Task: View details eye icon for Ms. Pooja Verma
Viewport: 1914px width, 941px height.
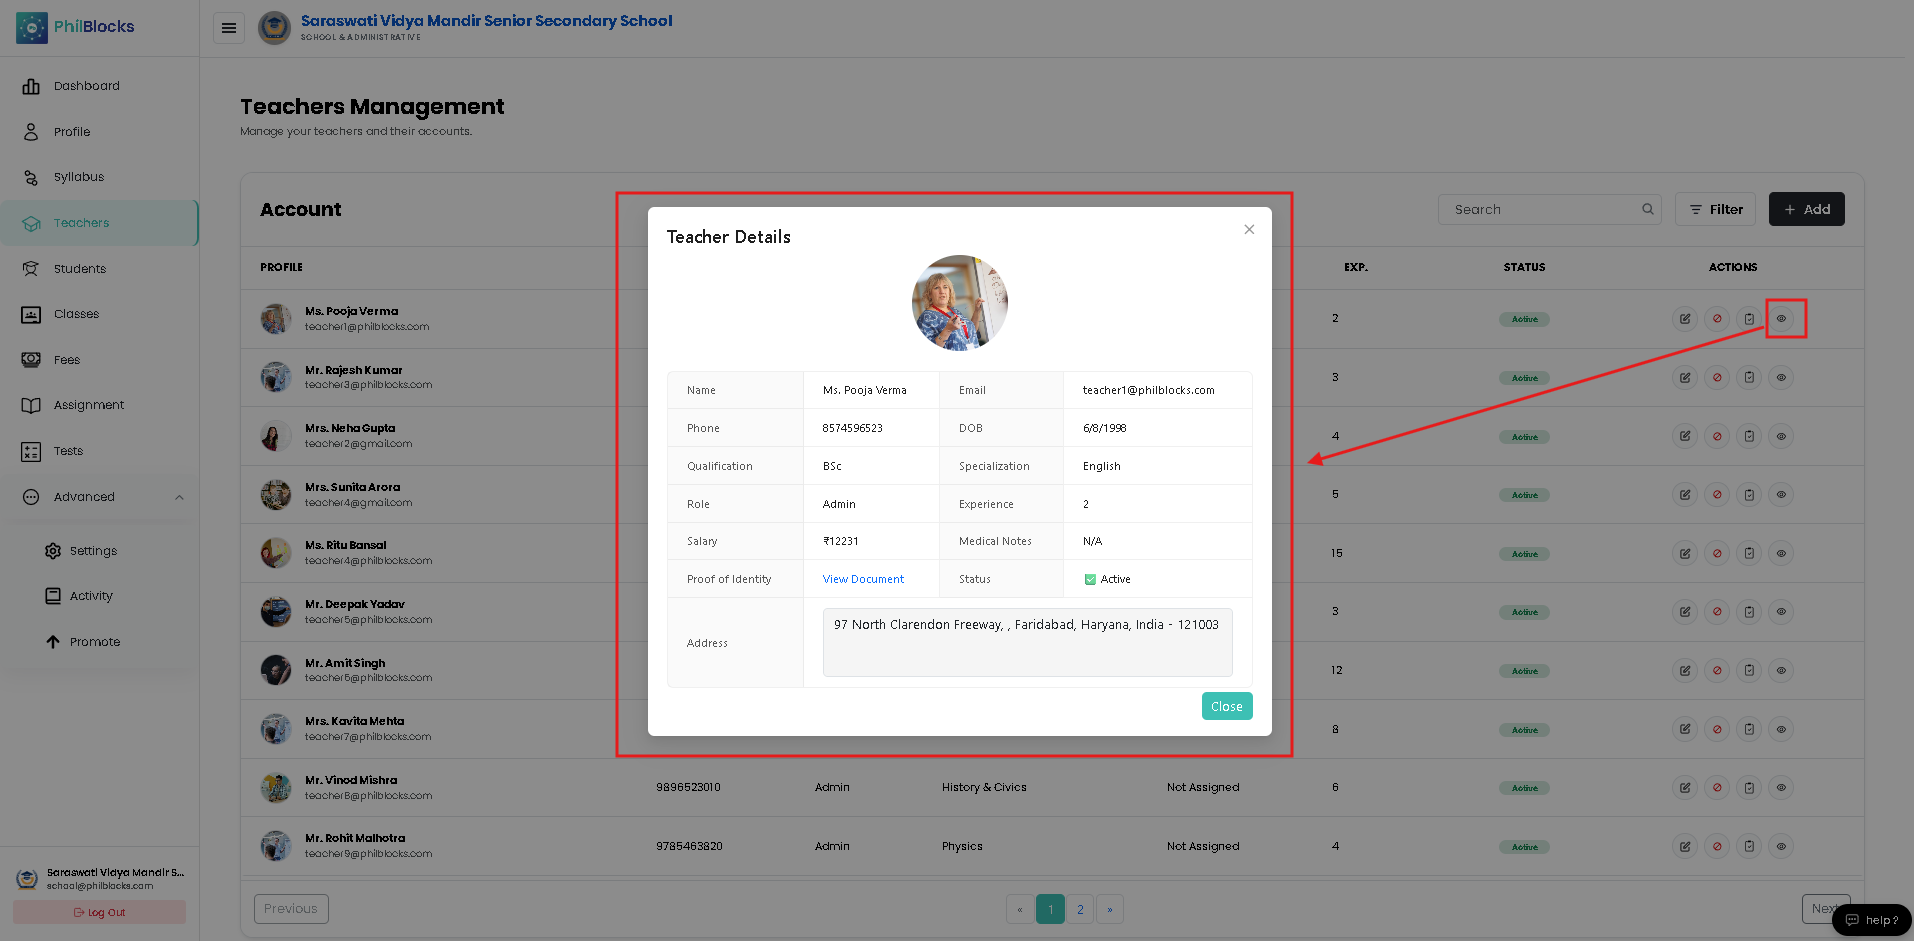Action: coord(1781,319)
